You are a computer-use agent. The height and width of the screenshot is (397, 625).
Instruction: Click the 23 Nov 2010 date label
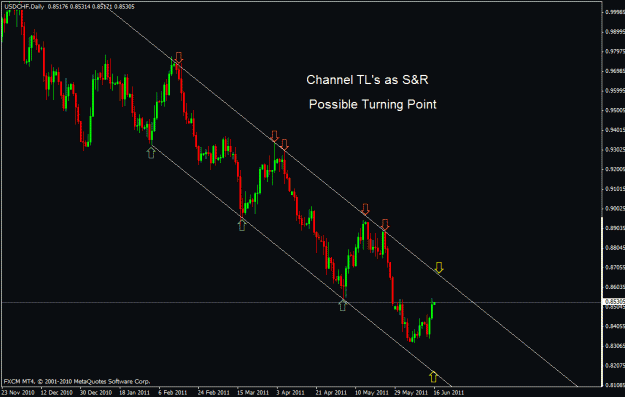[x=18, y=393]
